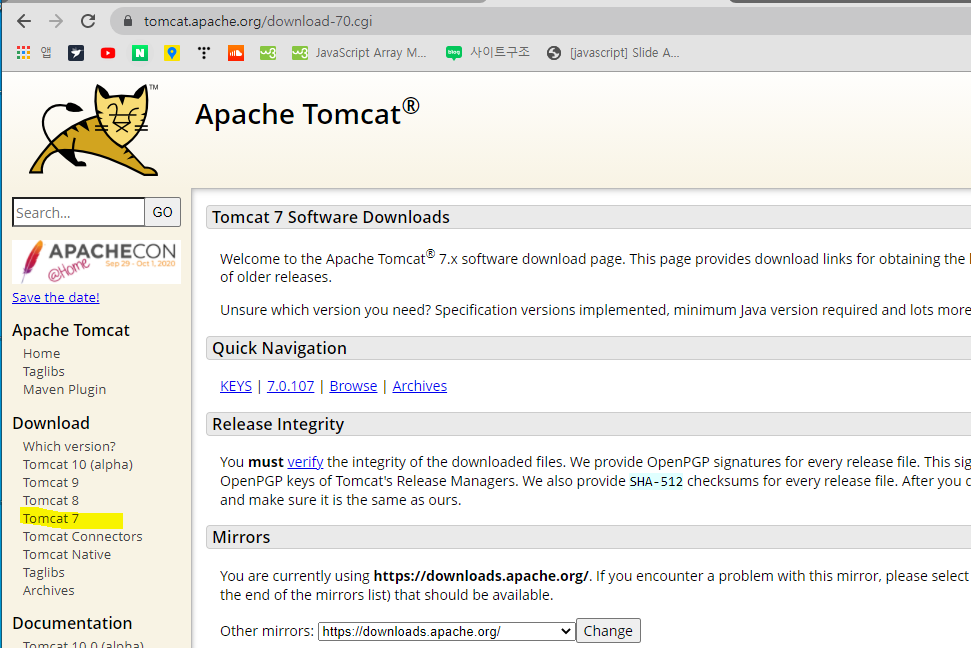Go to Tomcat 9 download page

coord(51,482)
